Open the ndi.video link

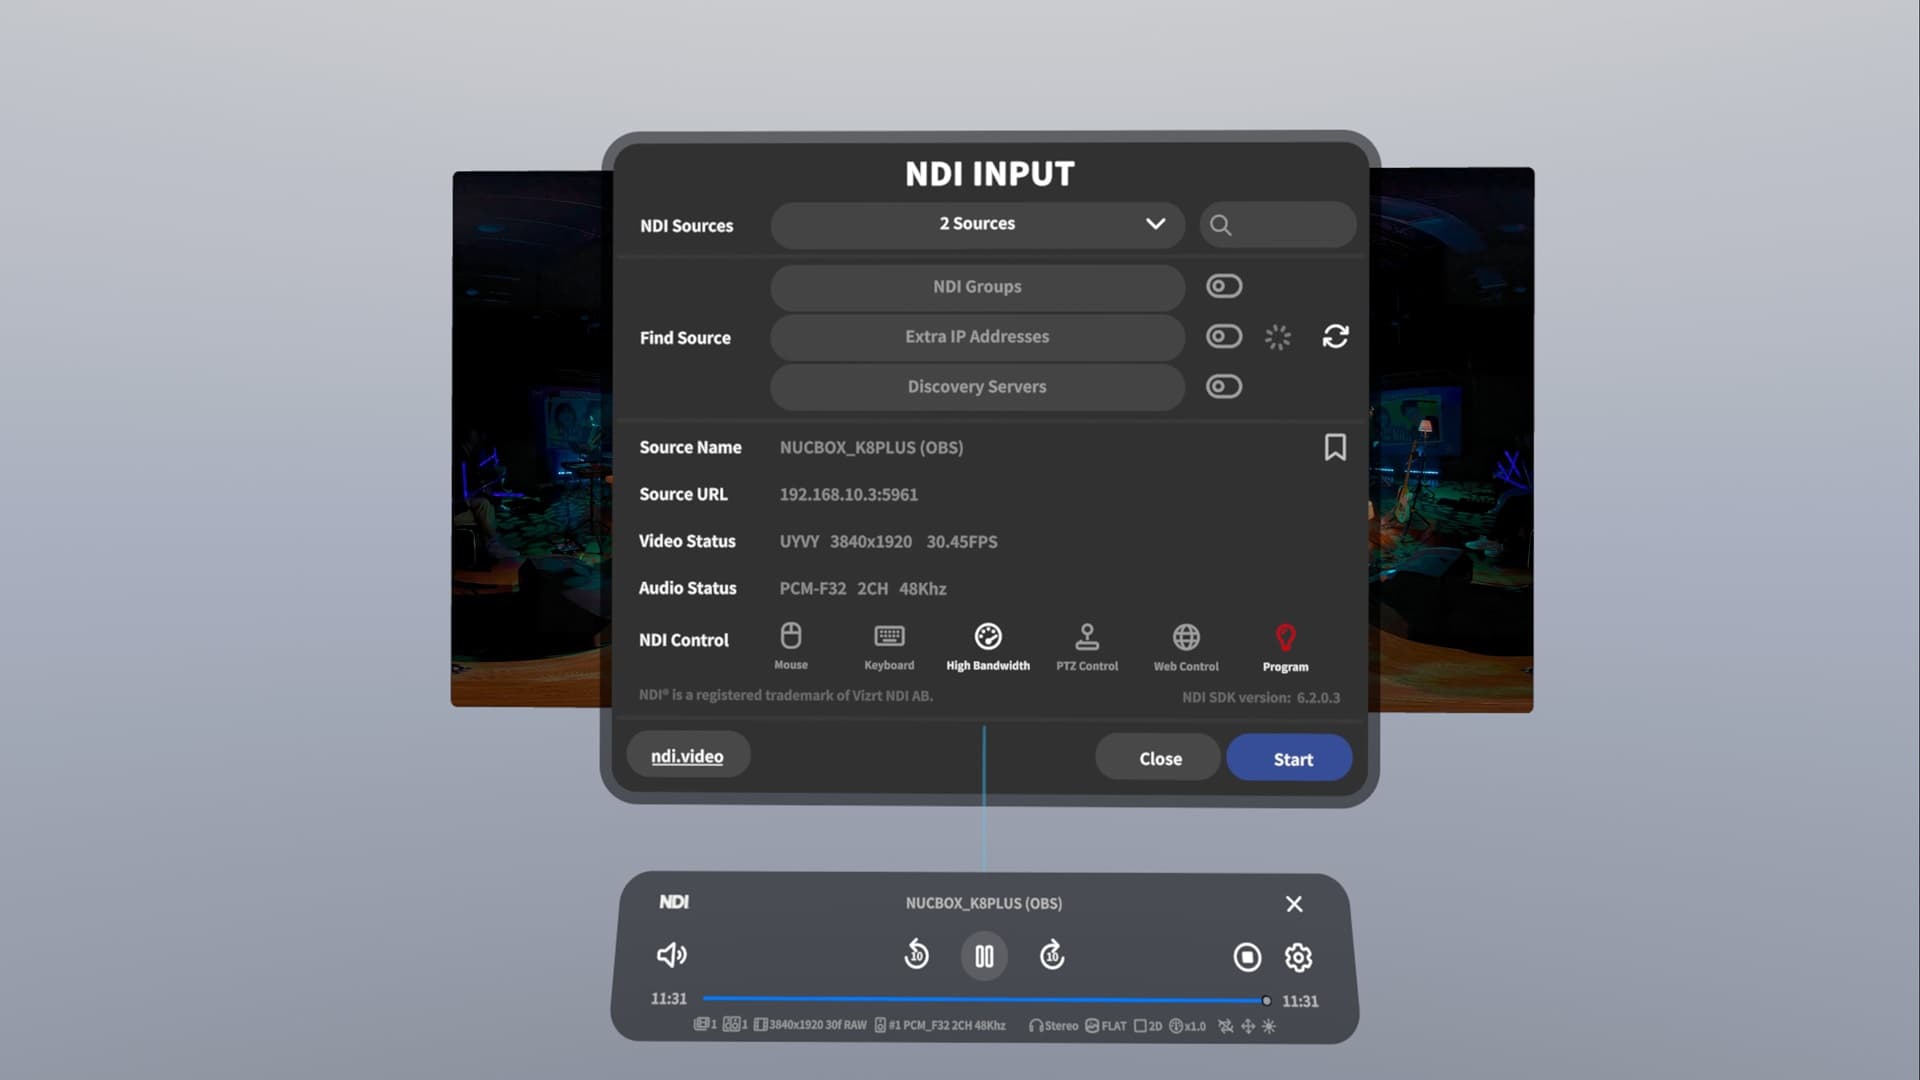click(687, 756)
